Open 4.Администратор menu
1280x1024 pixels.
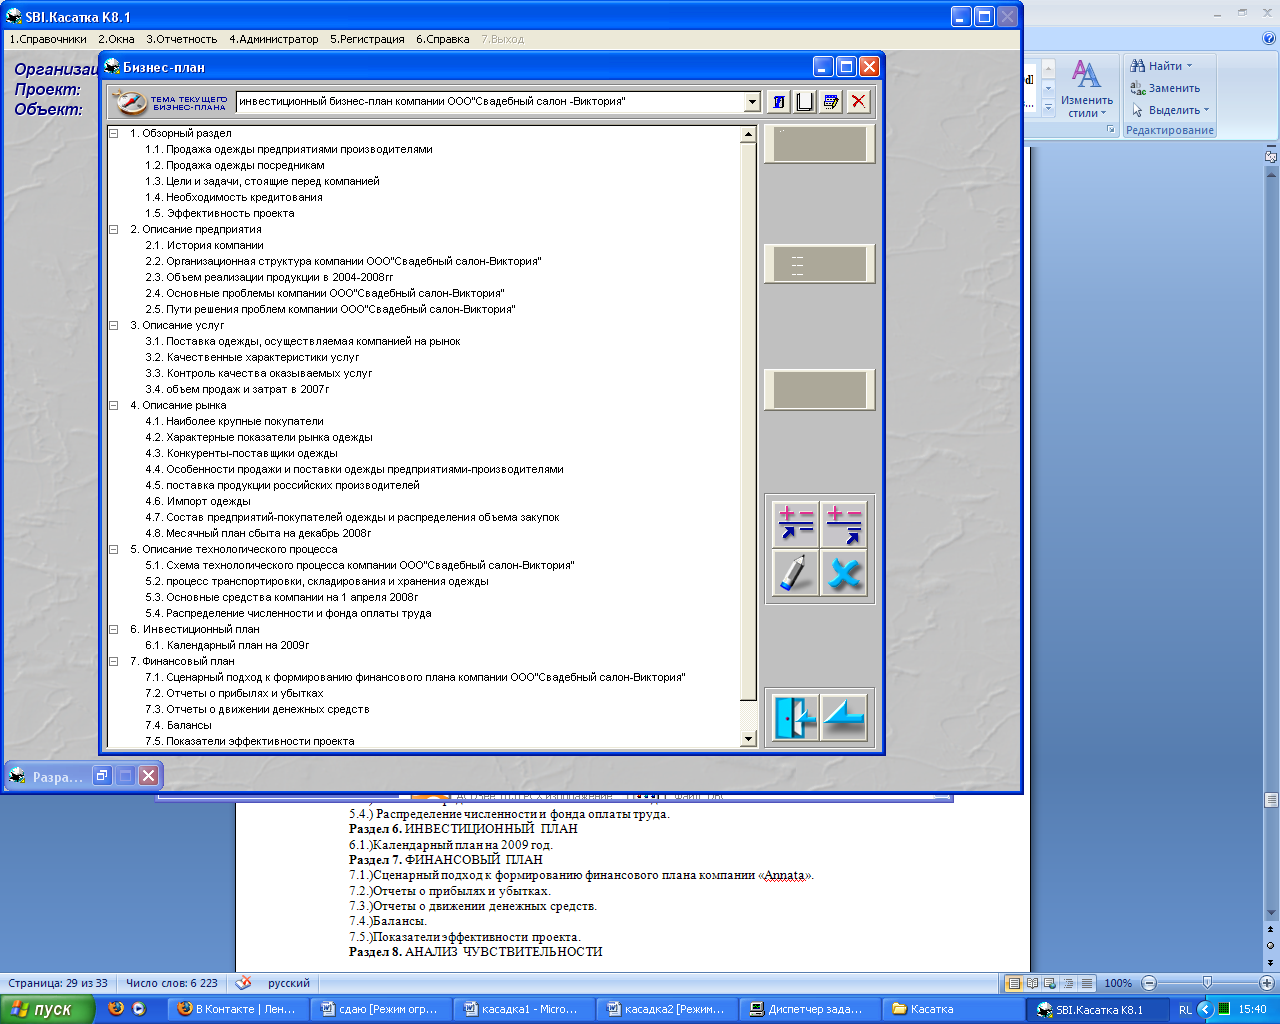(273, 39)
